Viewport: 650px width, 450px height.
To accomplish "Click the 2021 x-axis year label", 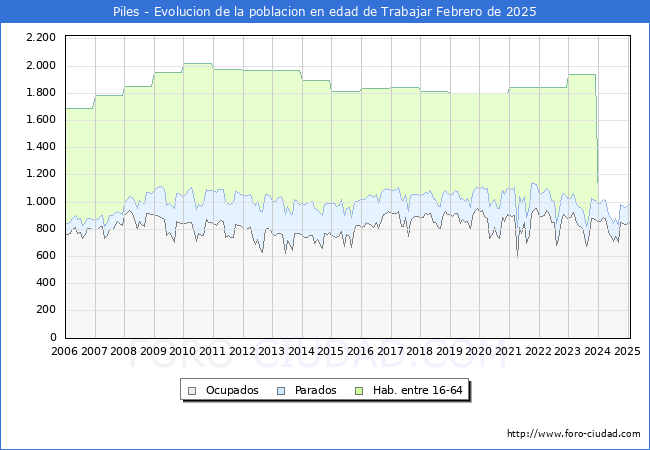I will [x=508, y=351].
